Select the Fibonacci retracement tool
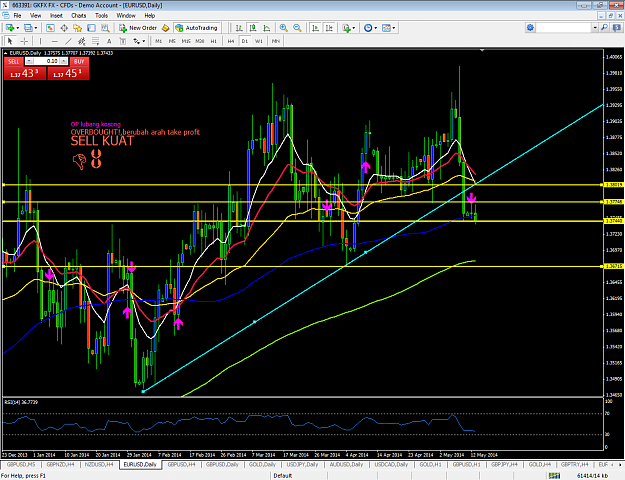 point(95,41)
